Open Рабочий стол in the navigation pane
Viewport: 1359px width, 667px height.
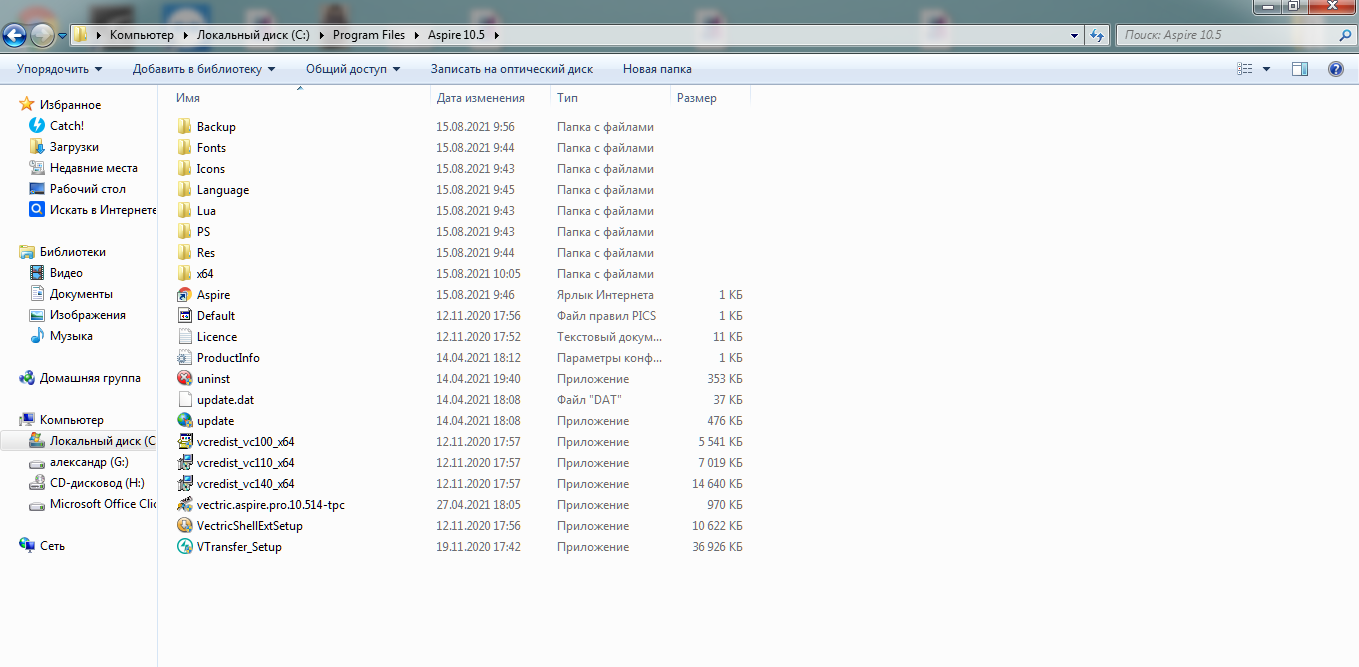coord(88,189)
